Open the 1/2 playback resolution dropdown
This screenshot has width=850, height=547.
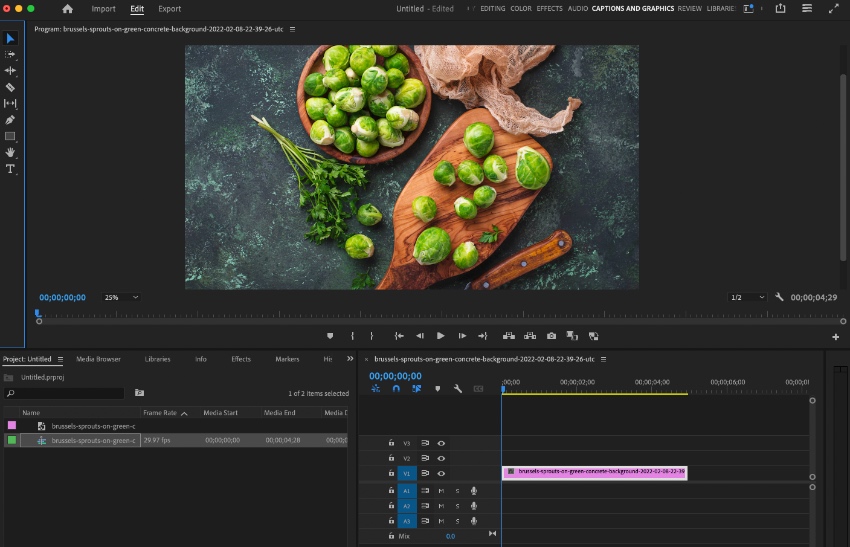[x=747, y=297]
